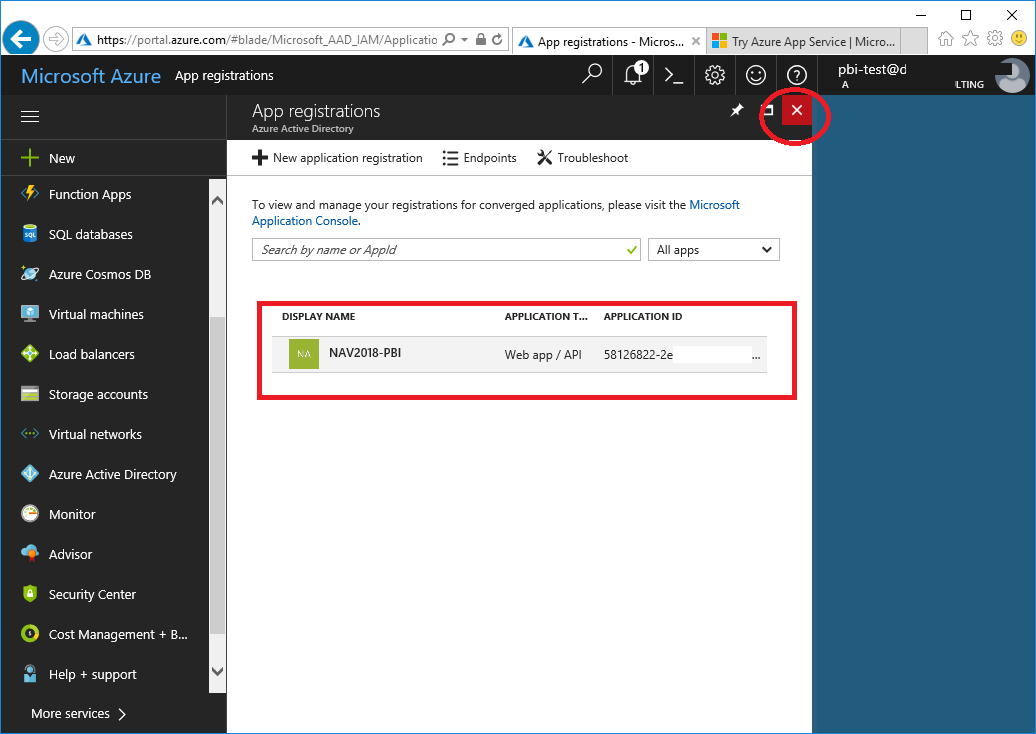Click the Microsoft Azure logo text
Viewport: 1036px width, 734px height.
tap(91, 76)
